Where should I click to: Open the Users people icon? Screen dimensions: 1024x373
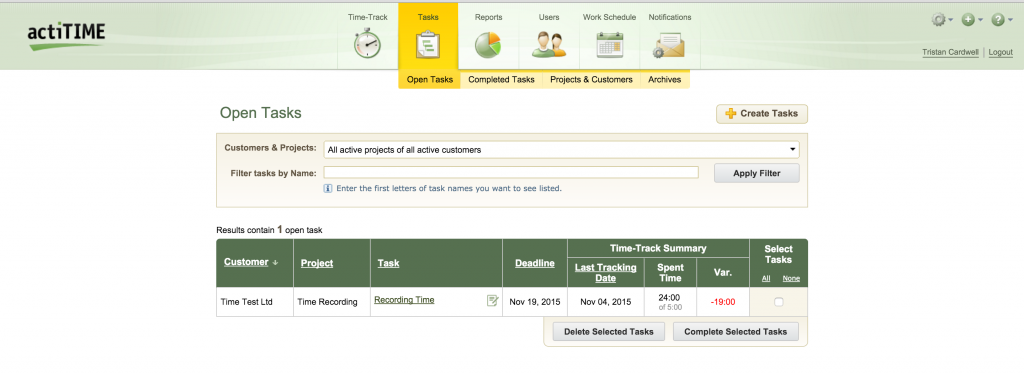(549, 45)
